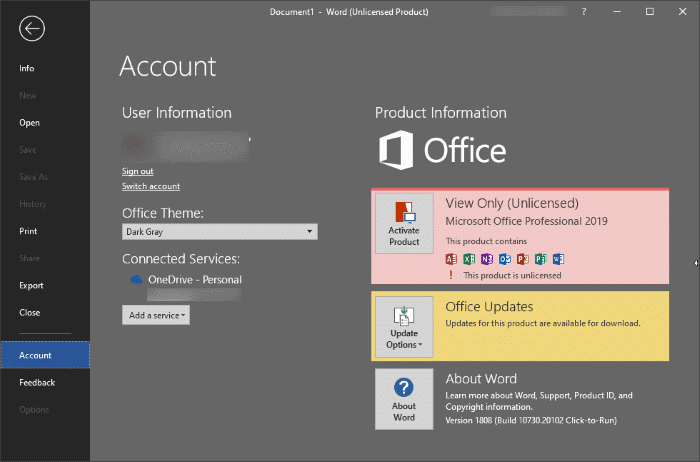Click View Only (Unlicensed) heading
The width and height of the screenshot is (700, 462).
512,204
